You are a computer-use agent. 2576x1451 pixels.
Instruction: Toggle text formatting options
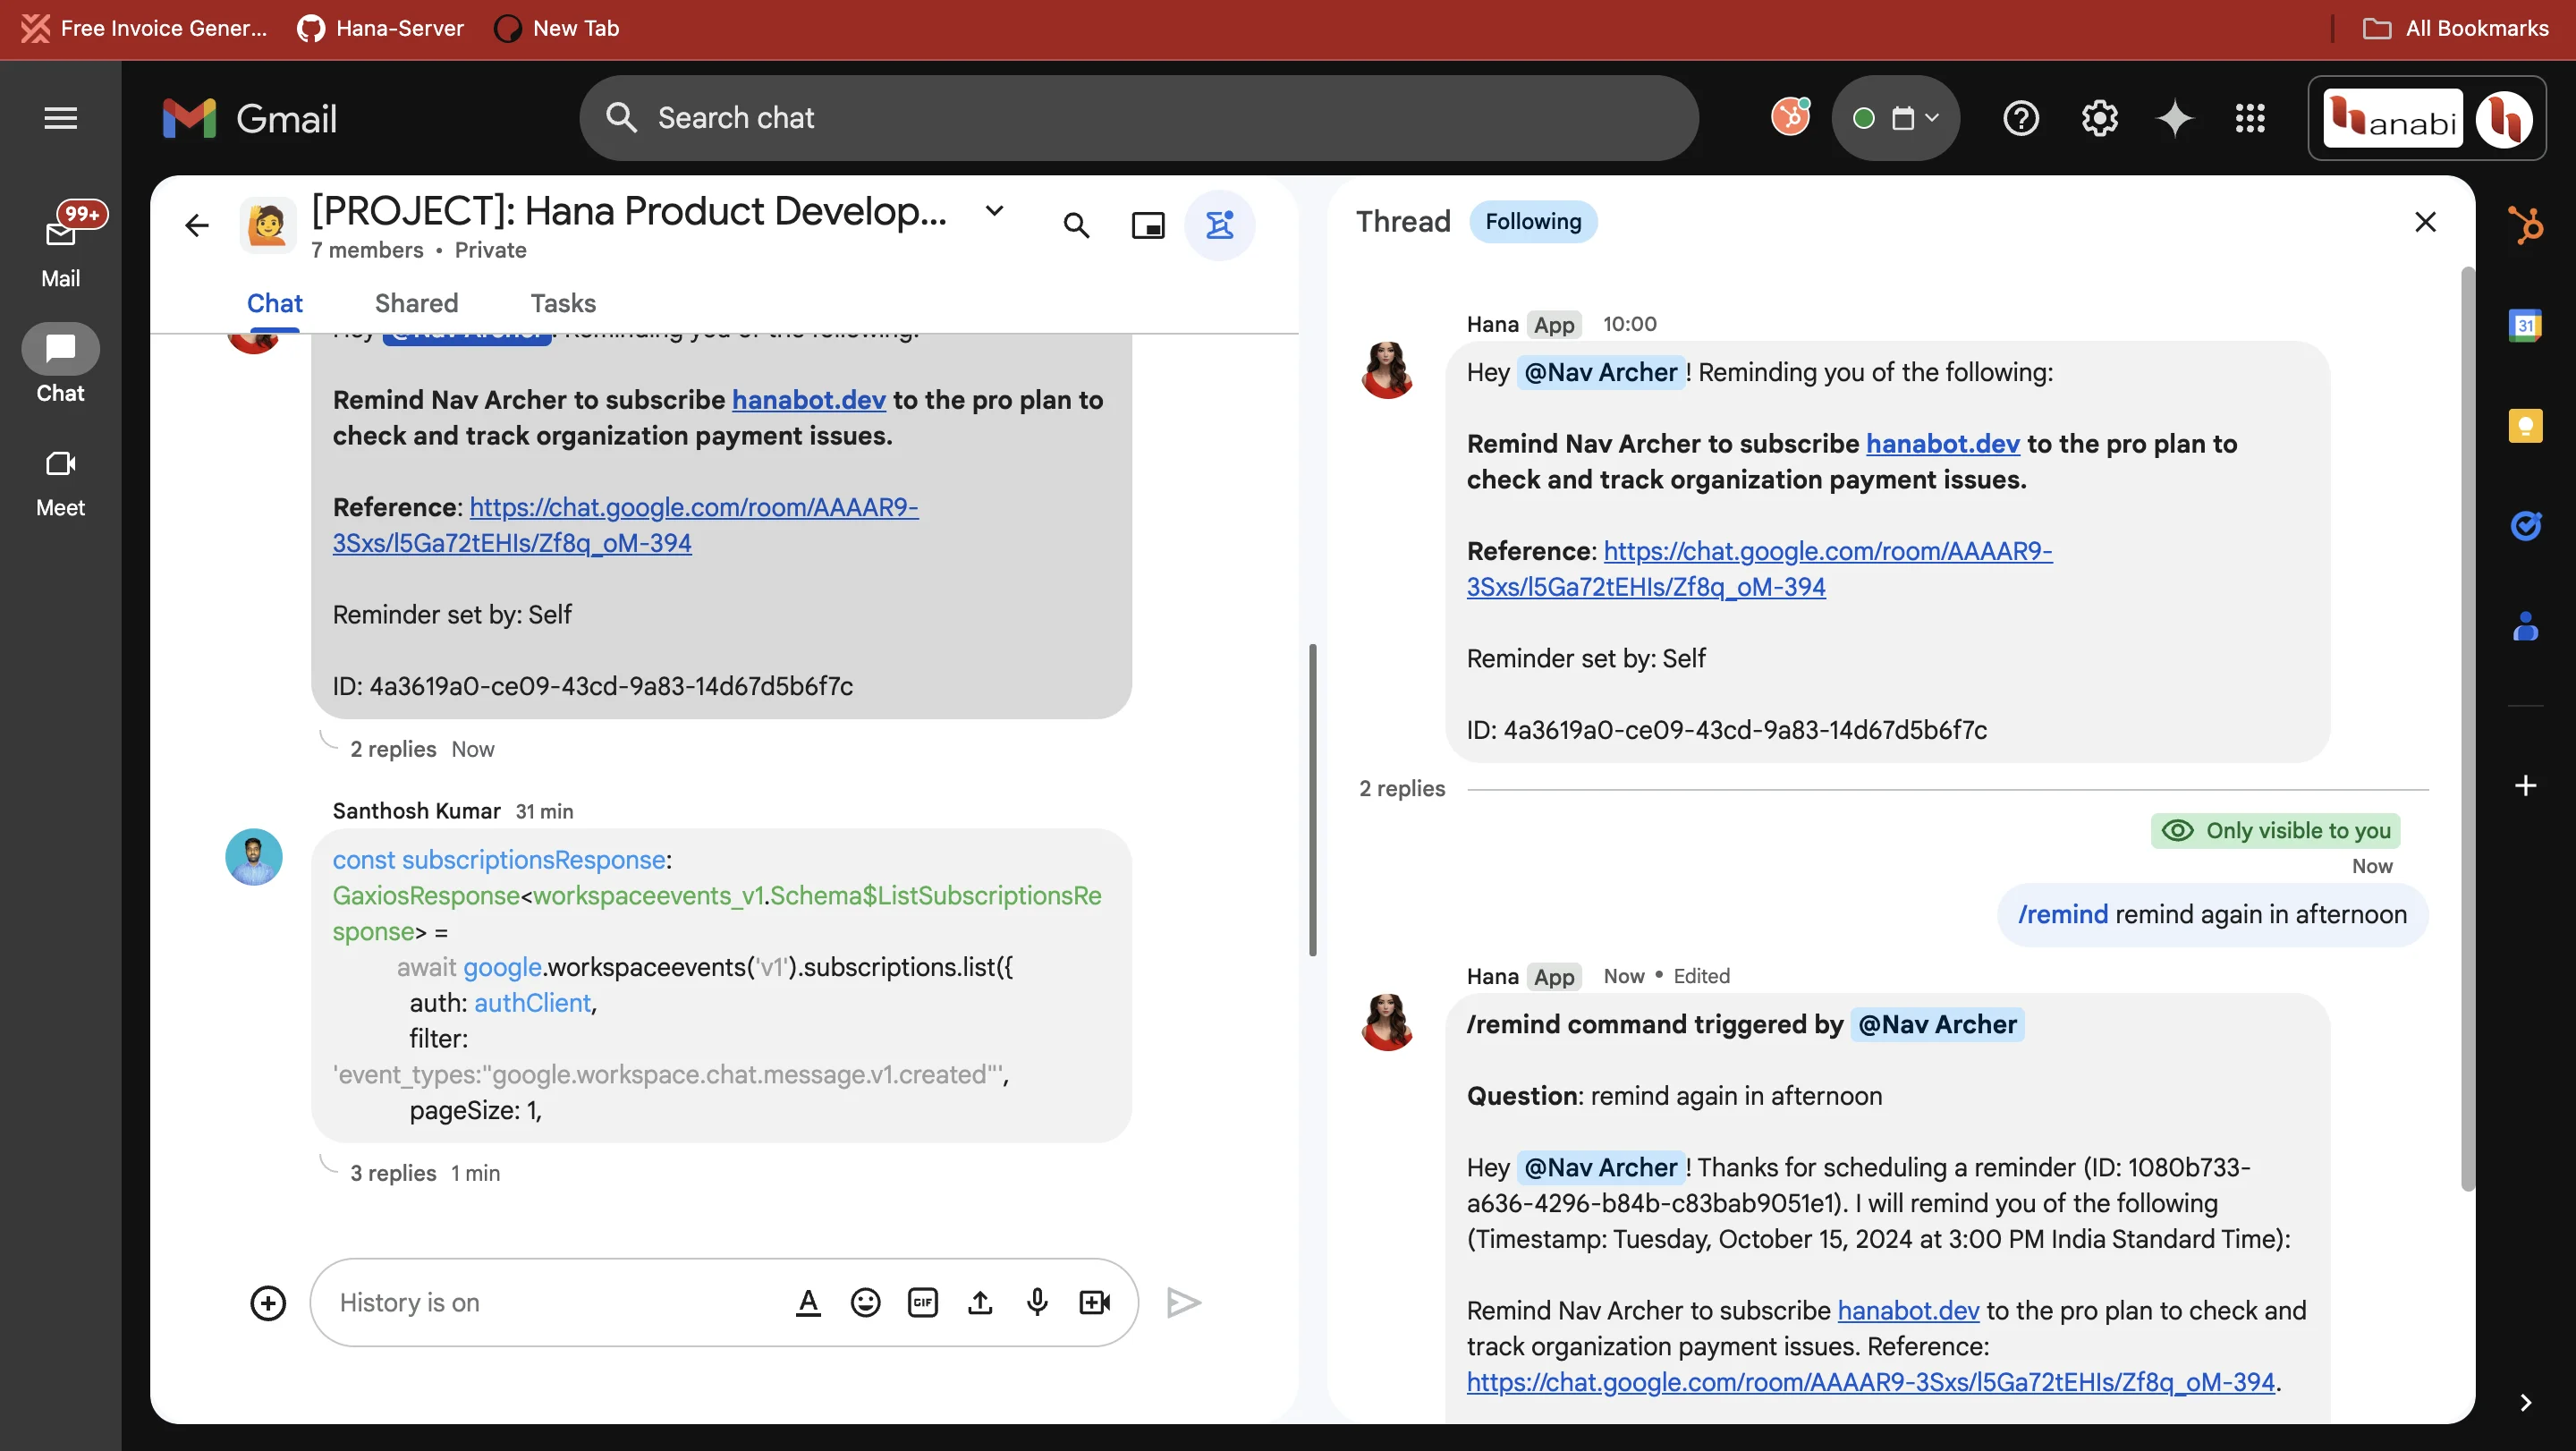tap(808, 1303)
